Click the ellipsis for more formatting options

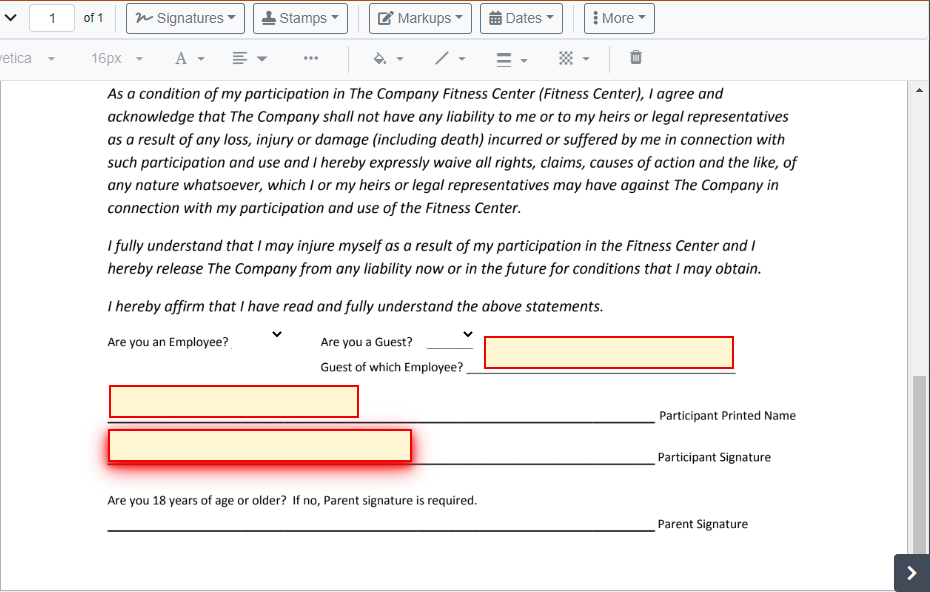(x=311, y=58)
